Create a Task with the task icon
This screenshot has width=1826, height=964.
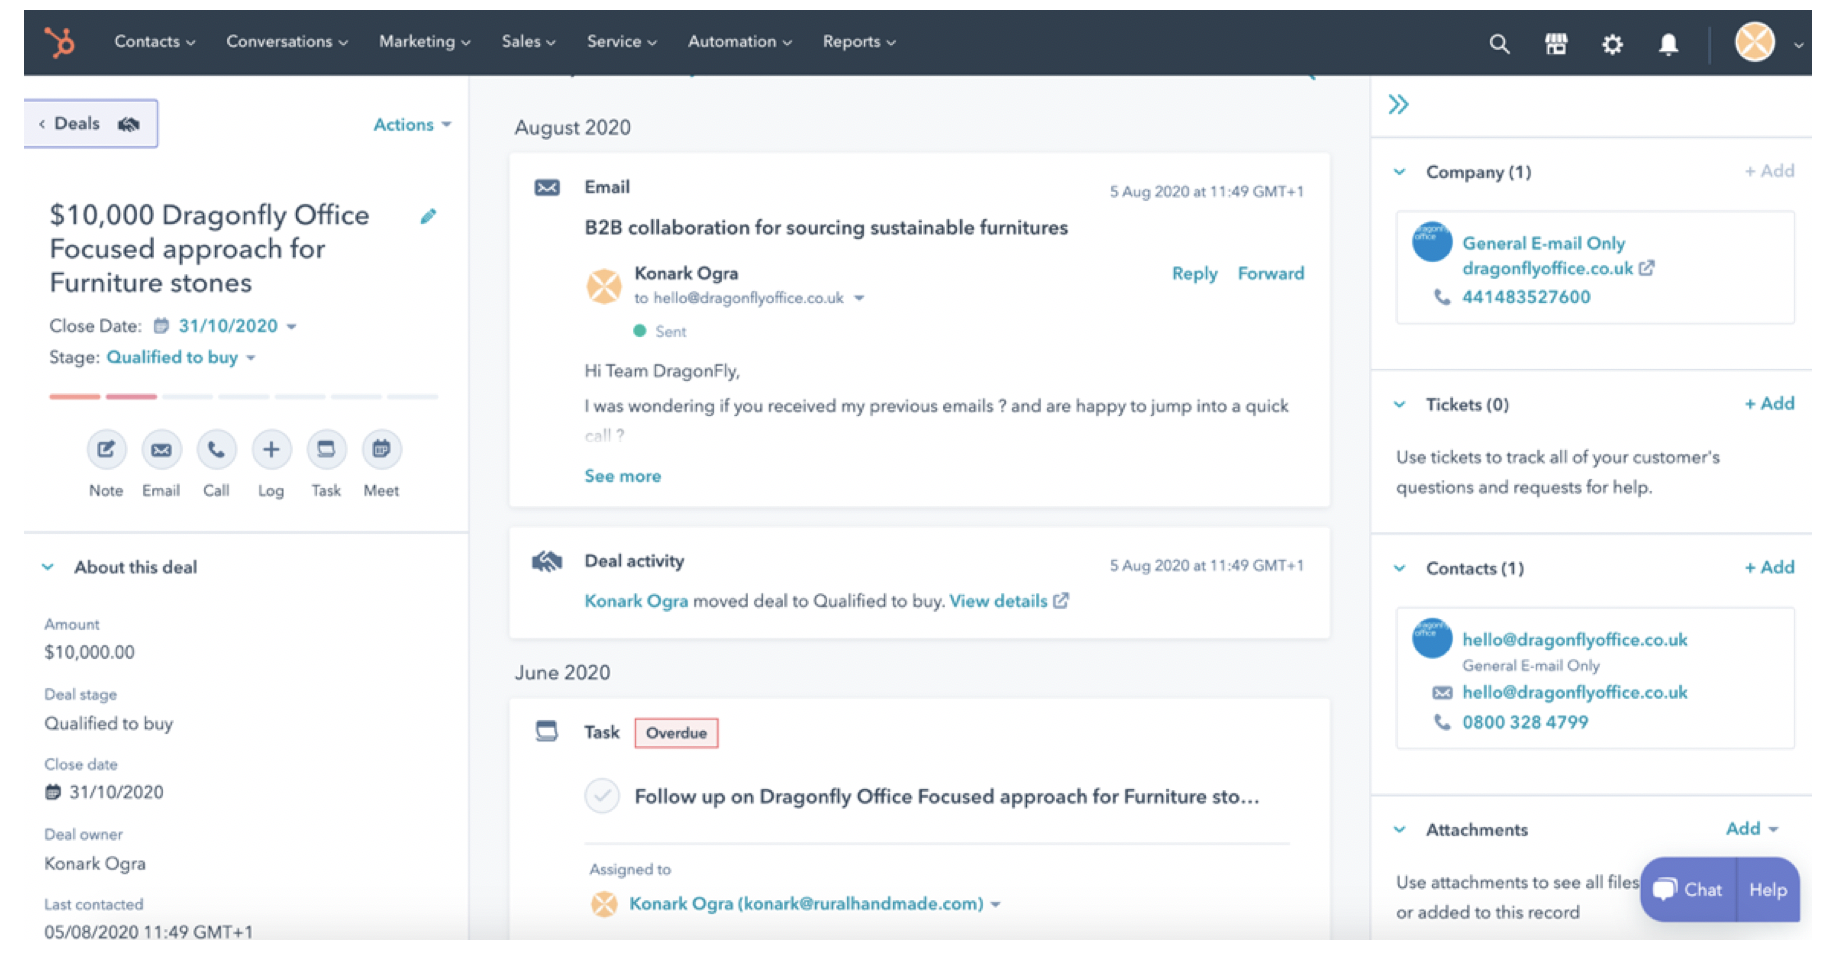[x=326, y=450]
